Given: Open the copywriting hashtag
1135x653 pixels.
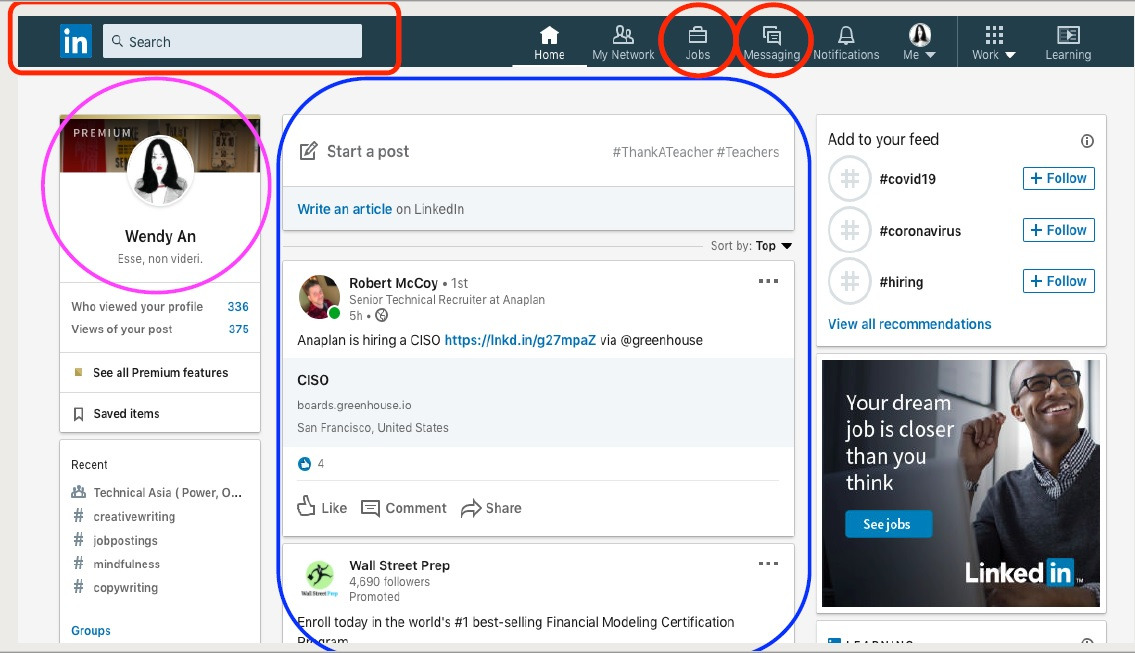Looking at the screenshot, I should pyautogui.click(x=125, y=587).
